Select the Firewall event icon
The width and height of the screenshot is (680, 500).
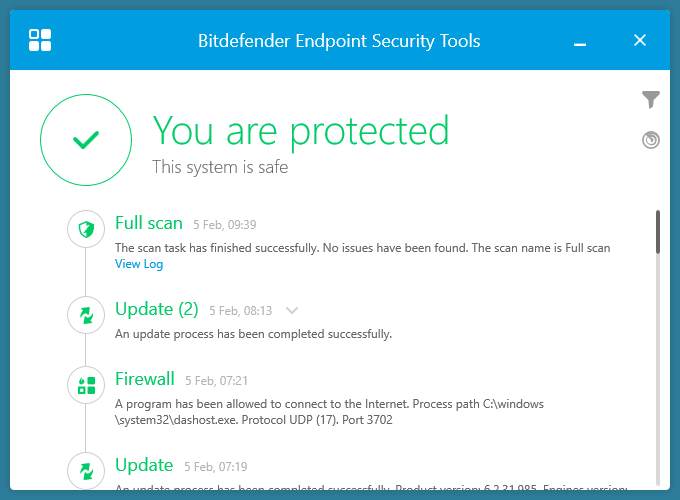coord(86,385)
